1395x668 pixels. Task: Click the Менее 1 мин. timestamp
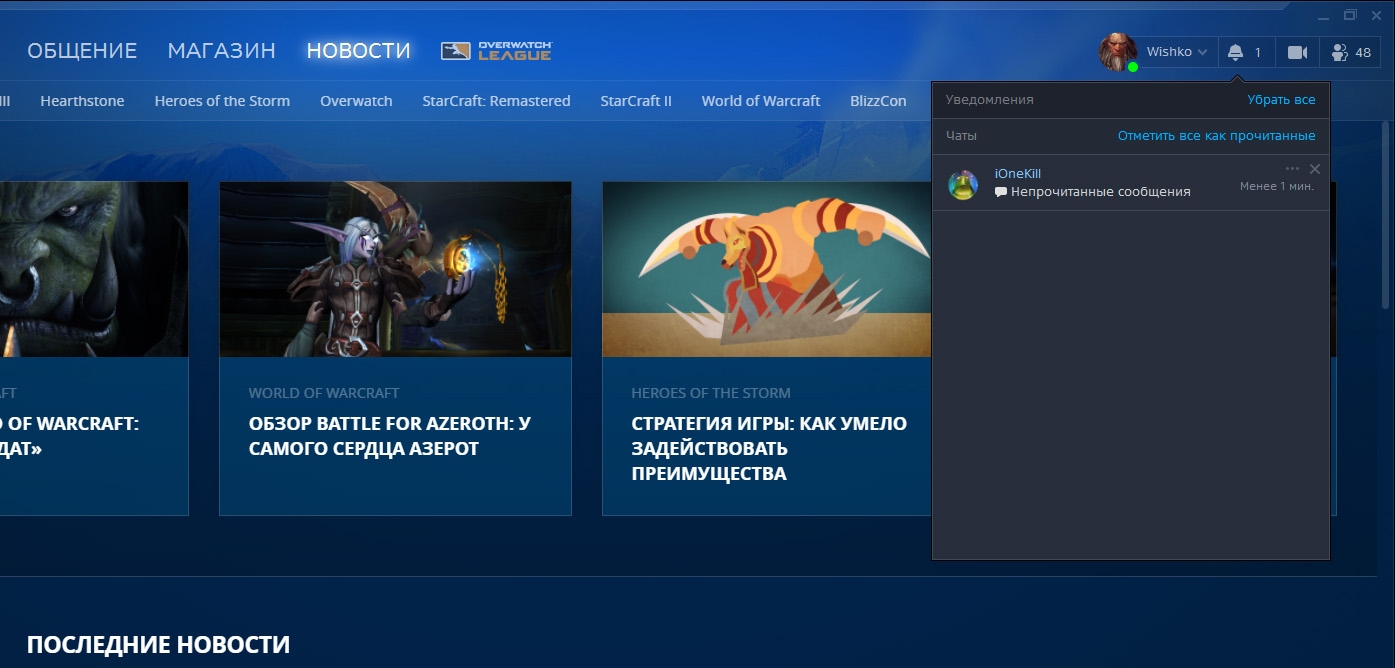pyautogui.click(x=1277, y=186)
